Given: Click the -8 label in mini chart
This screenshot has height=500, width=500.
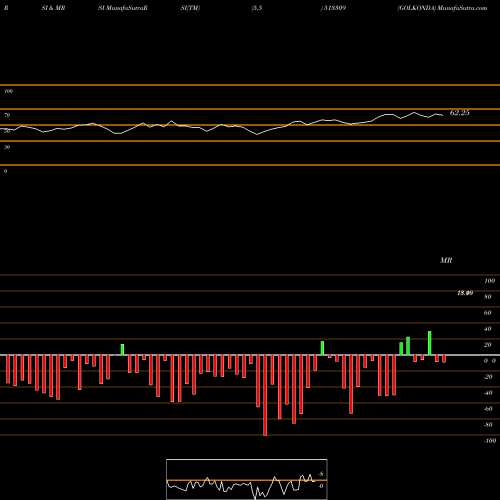Looking at the screenshot, I should 321,474.
